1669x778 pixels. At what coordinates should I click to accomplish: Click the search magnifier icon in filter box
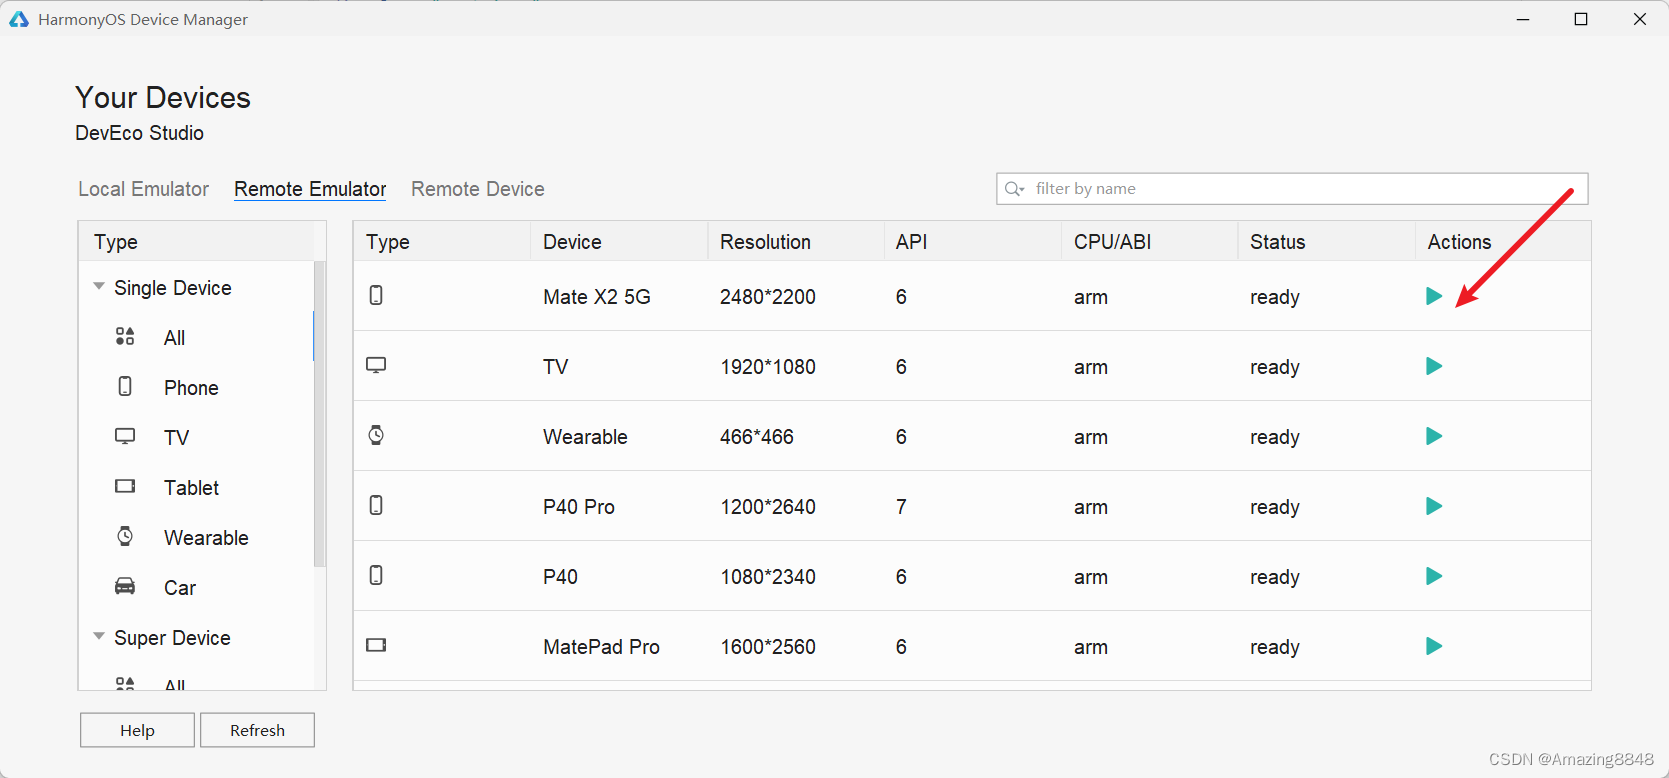pos(1015,189)
